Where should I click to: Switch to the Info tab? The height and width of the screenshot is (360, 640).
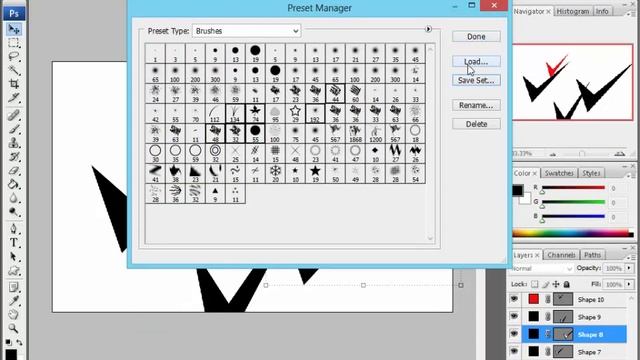[602, 11]
